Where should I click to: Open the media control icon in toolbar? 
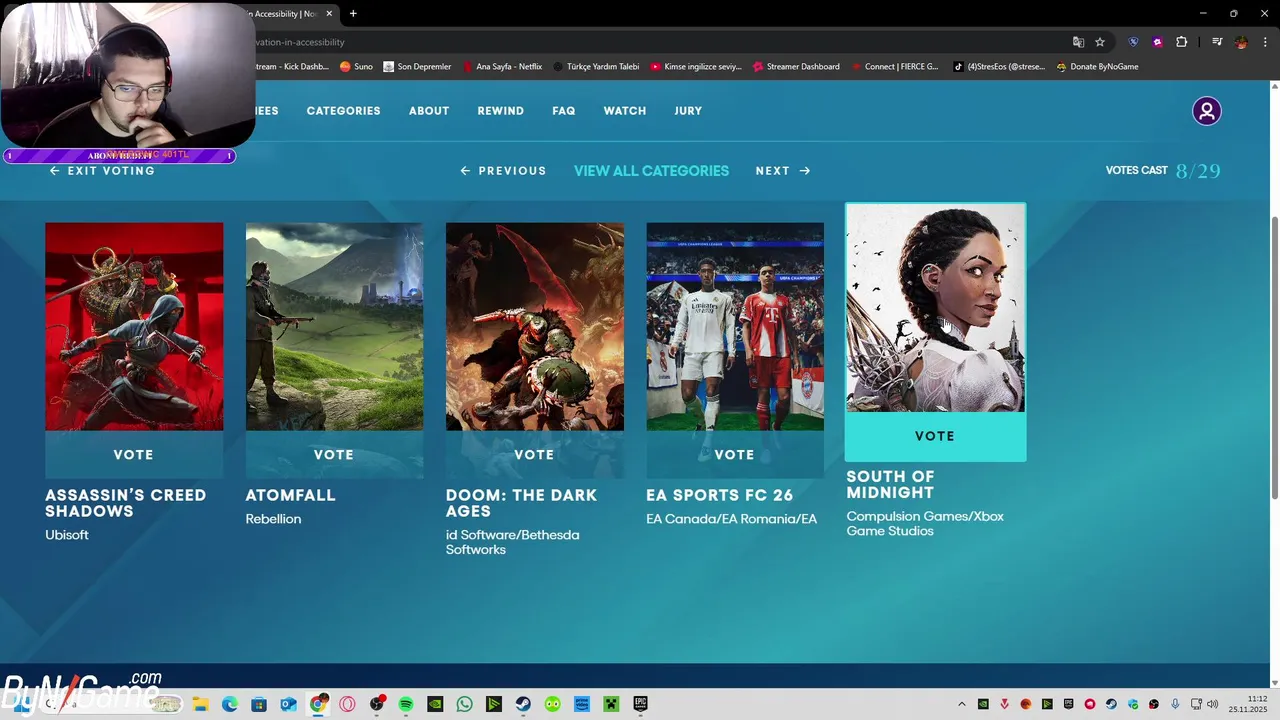point(1217,42)
